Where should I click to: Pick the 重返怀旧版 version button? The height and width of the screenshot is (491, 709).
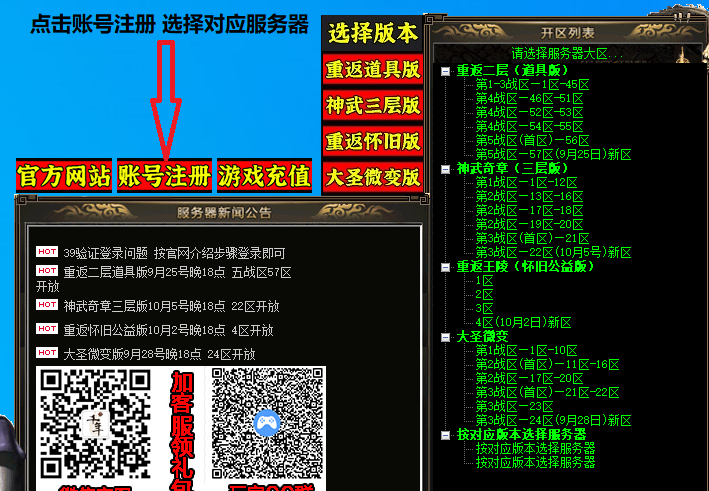(373, 141)
